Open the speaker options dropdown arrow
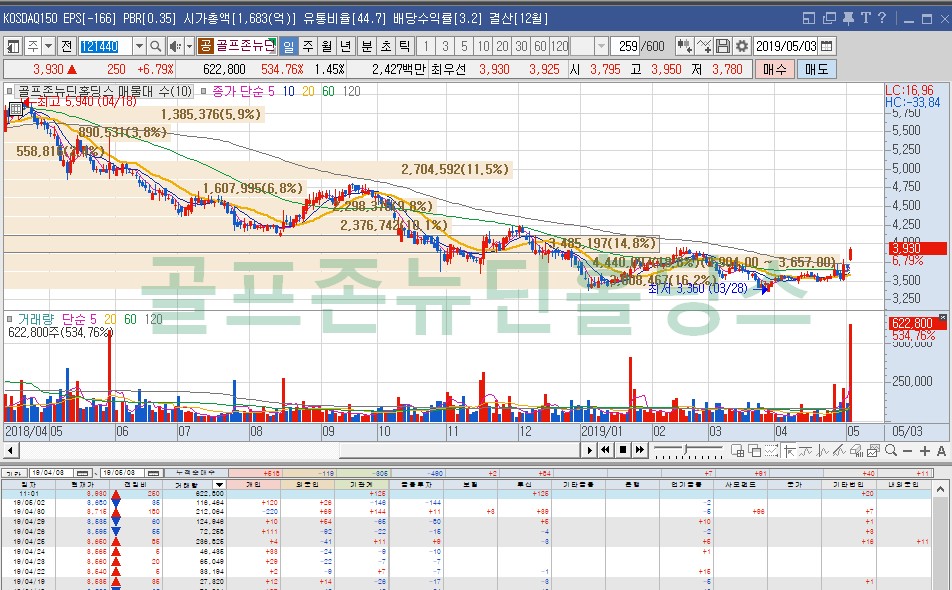Screen dimensions: 952x590 189,46
